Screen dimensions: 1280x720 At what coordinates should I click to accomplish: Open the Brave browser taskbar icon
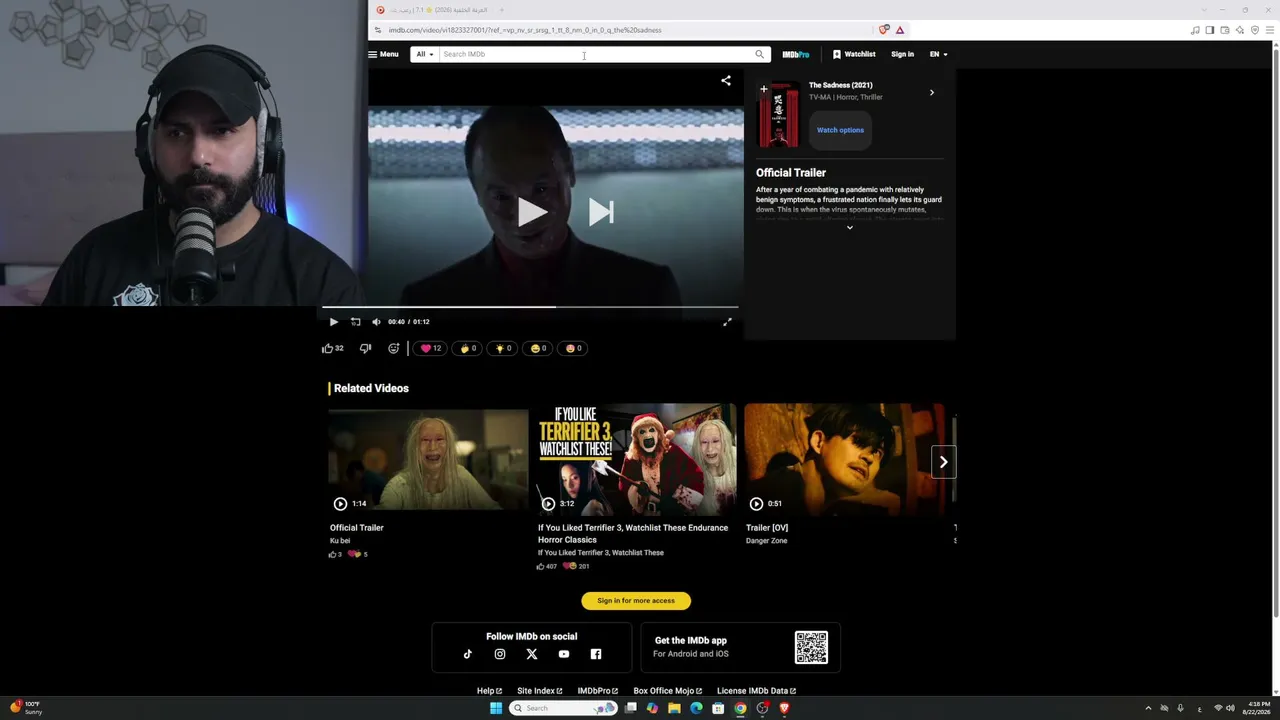[784, 708]
